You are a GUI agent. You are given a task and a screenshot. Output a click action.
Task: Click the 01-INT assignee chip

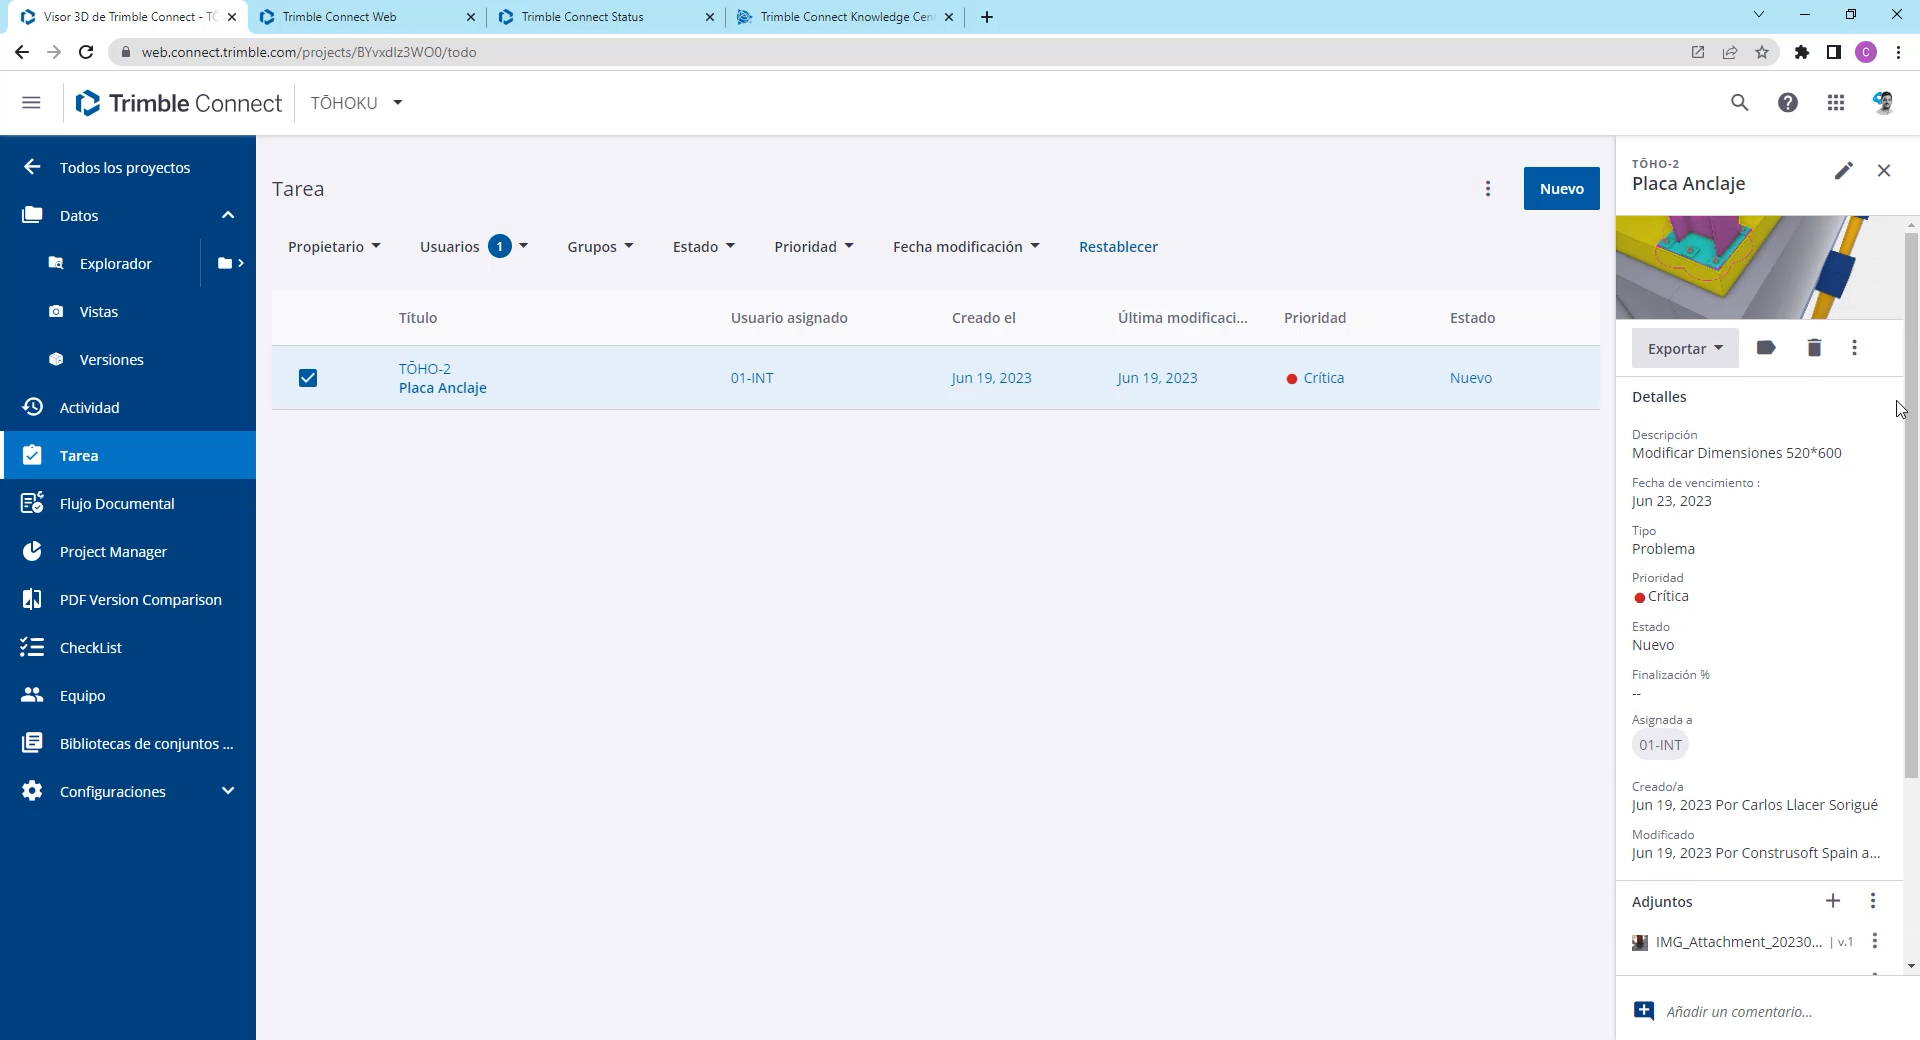[x=1660, y=745]
